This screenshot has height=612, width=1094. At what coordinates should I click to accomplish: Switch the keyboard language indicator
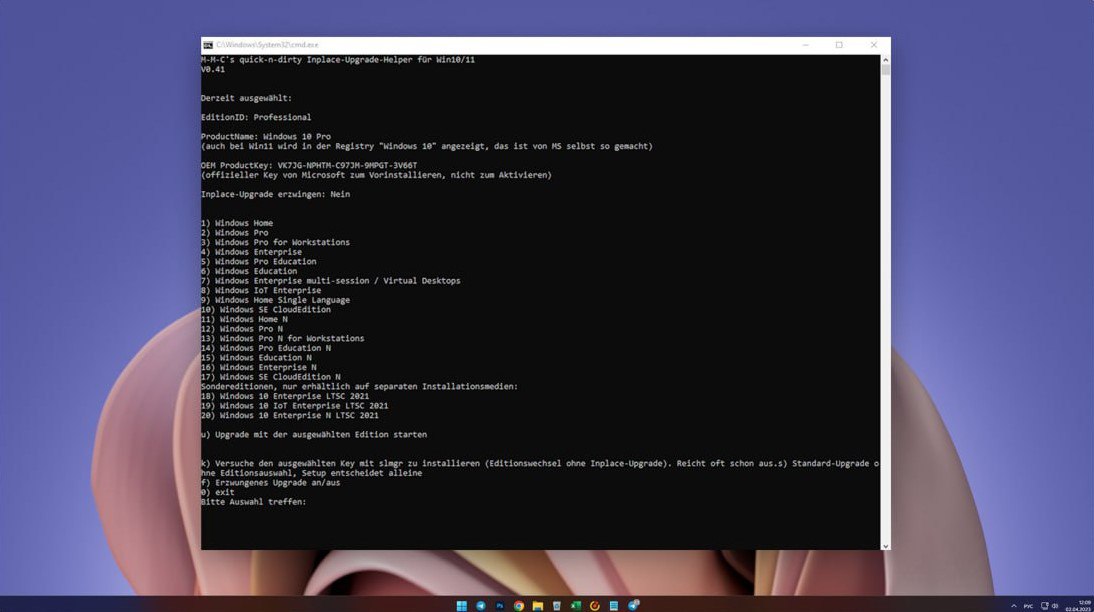click(x=1028, y=606)
